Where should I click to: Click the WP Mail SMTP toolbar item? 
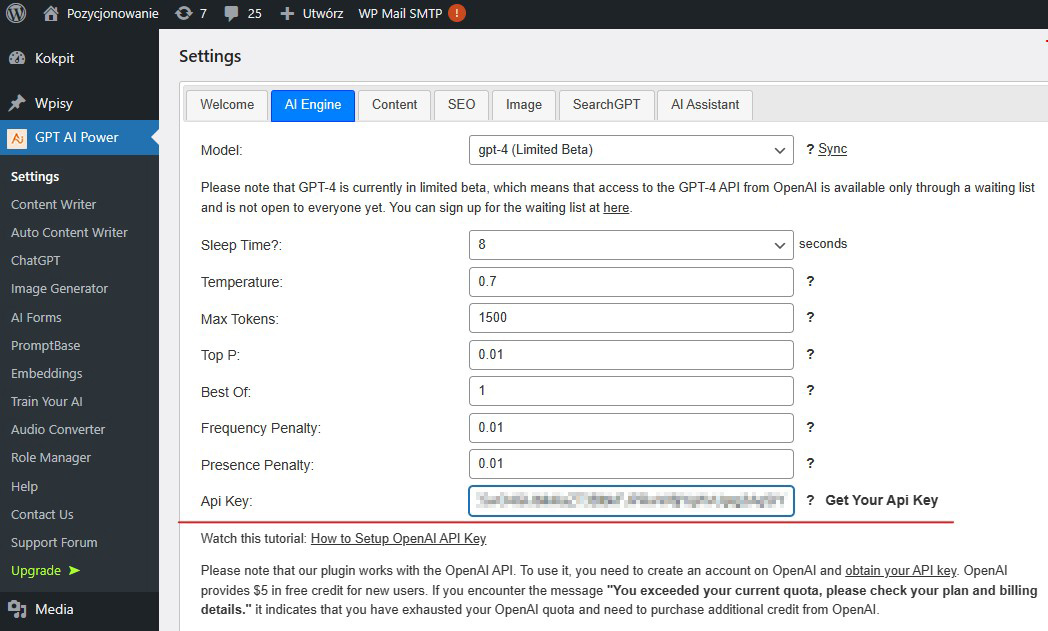[400, 13]
